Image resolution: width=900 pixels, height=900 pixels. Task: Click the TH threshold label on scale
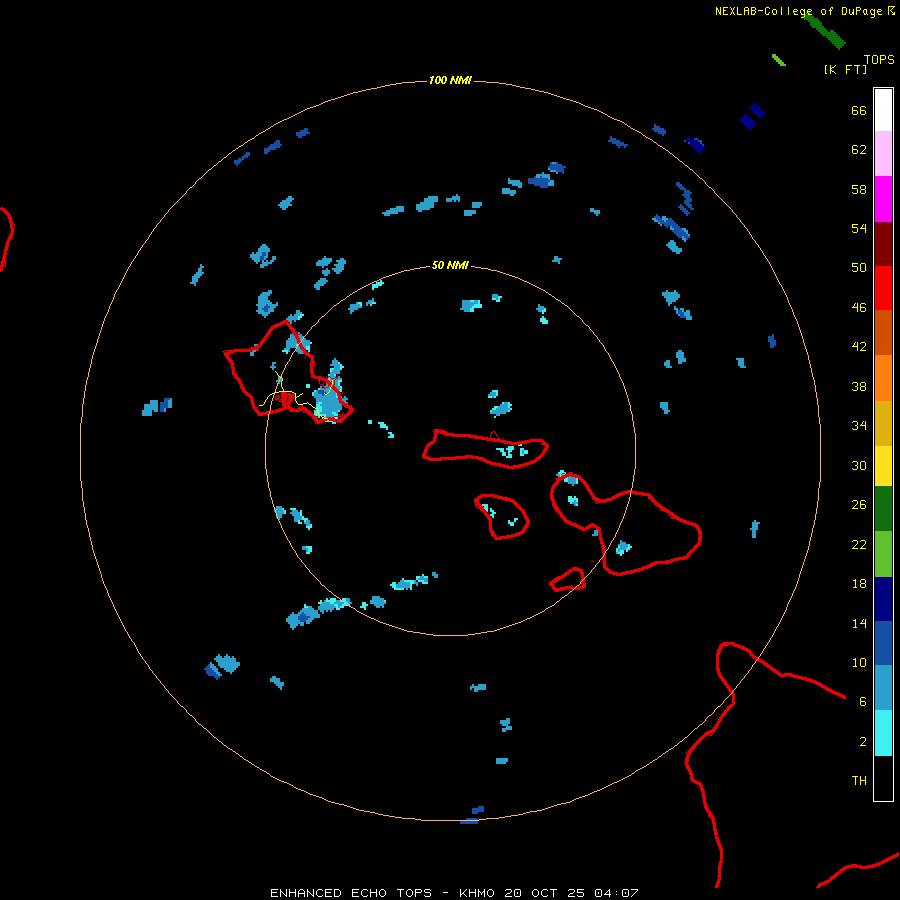859,780
